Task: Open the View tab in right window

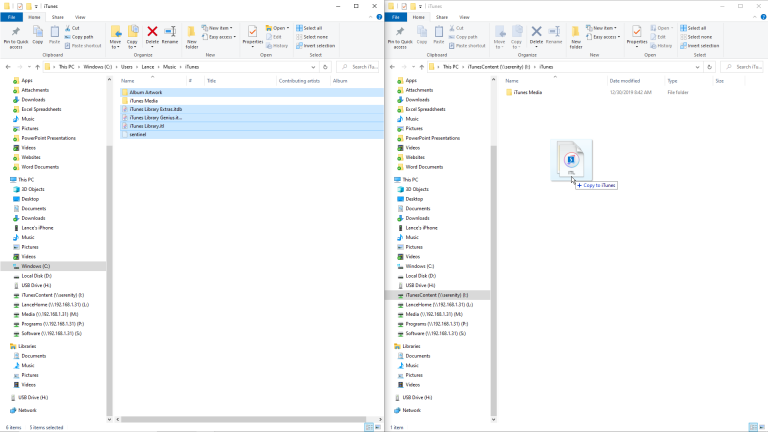Action: click(x=464, y=17)
